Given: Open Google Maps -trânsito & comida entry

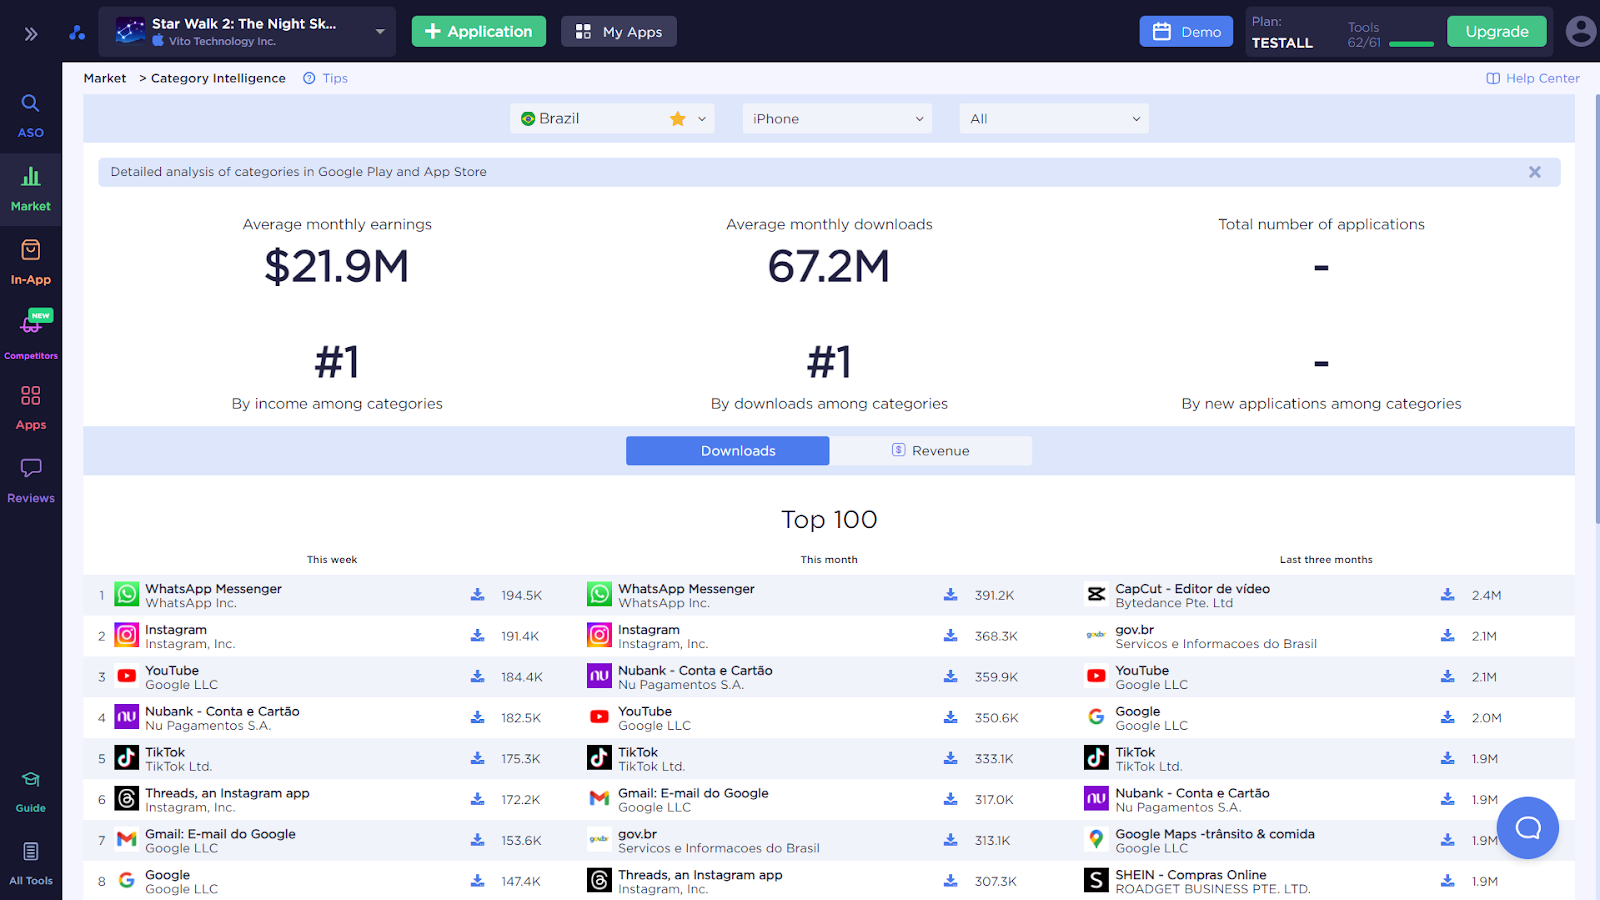Looking at the screenshot, I should tap(1215, 834).
